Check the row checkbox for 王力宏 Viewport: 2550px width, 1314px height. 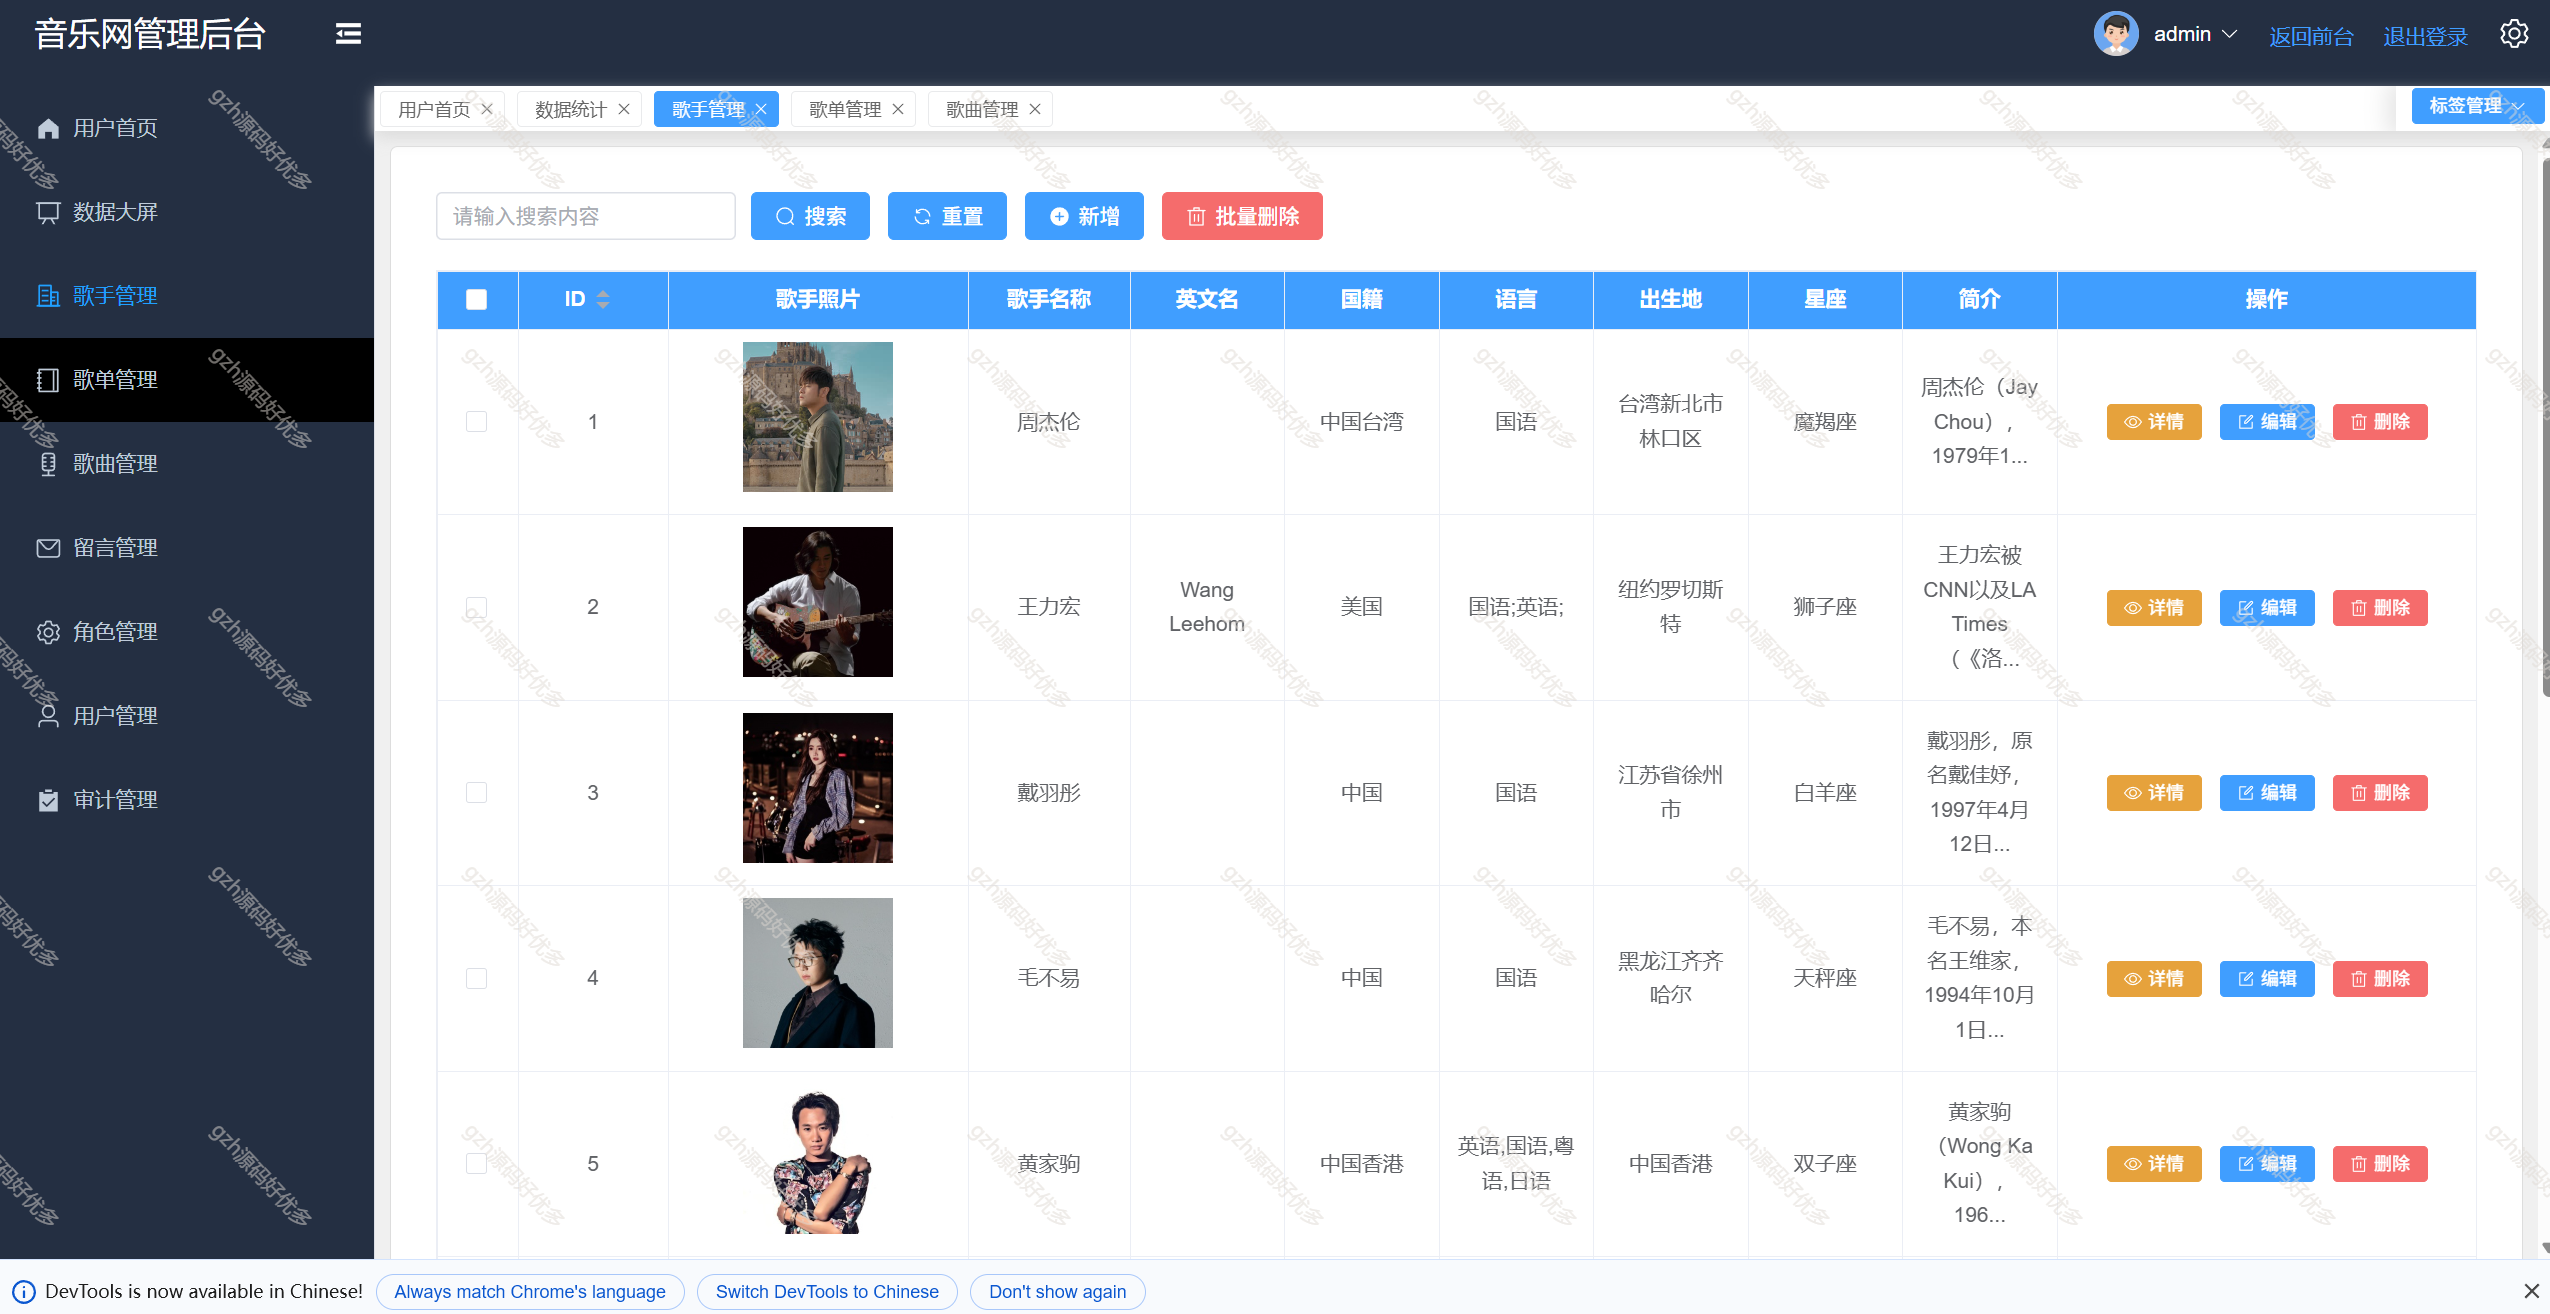(x=477, y=607)
